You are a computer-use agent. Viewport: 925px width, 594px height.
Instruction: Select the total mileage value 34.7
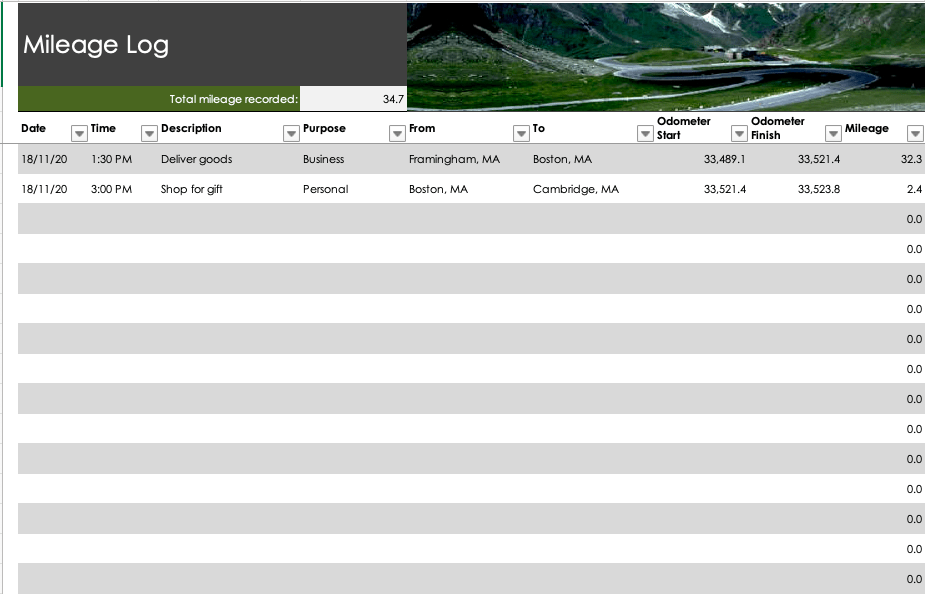[353, 99]
